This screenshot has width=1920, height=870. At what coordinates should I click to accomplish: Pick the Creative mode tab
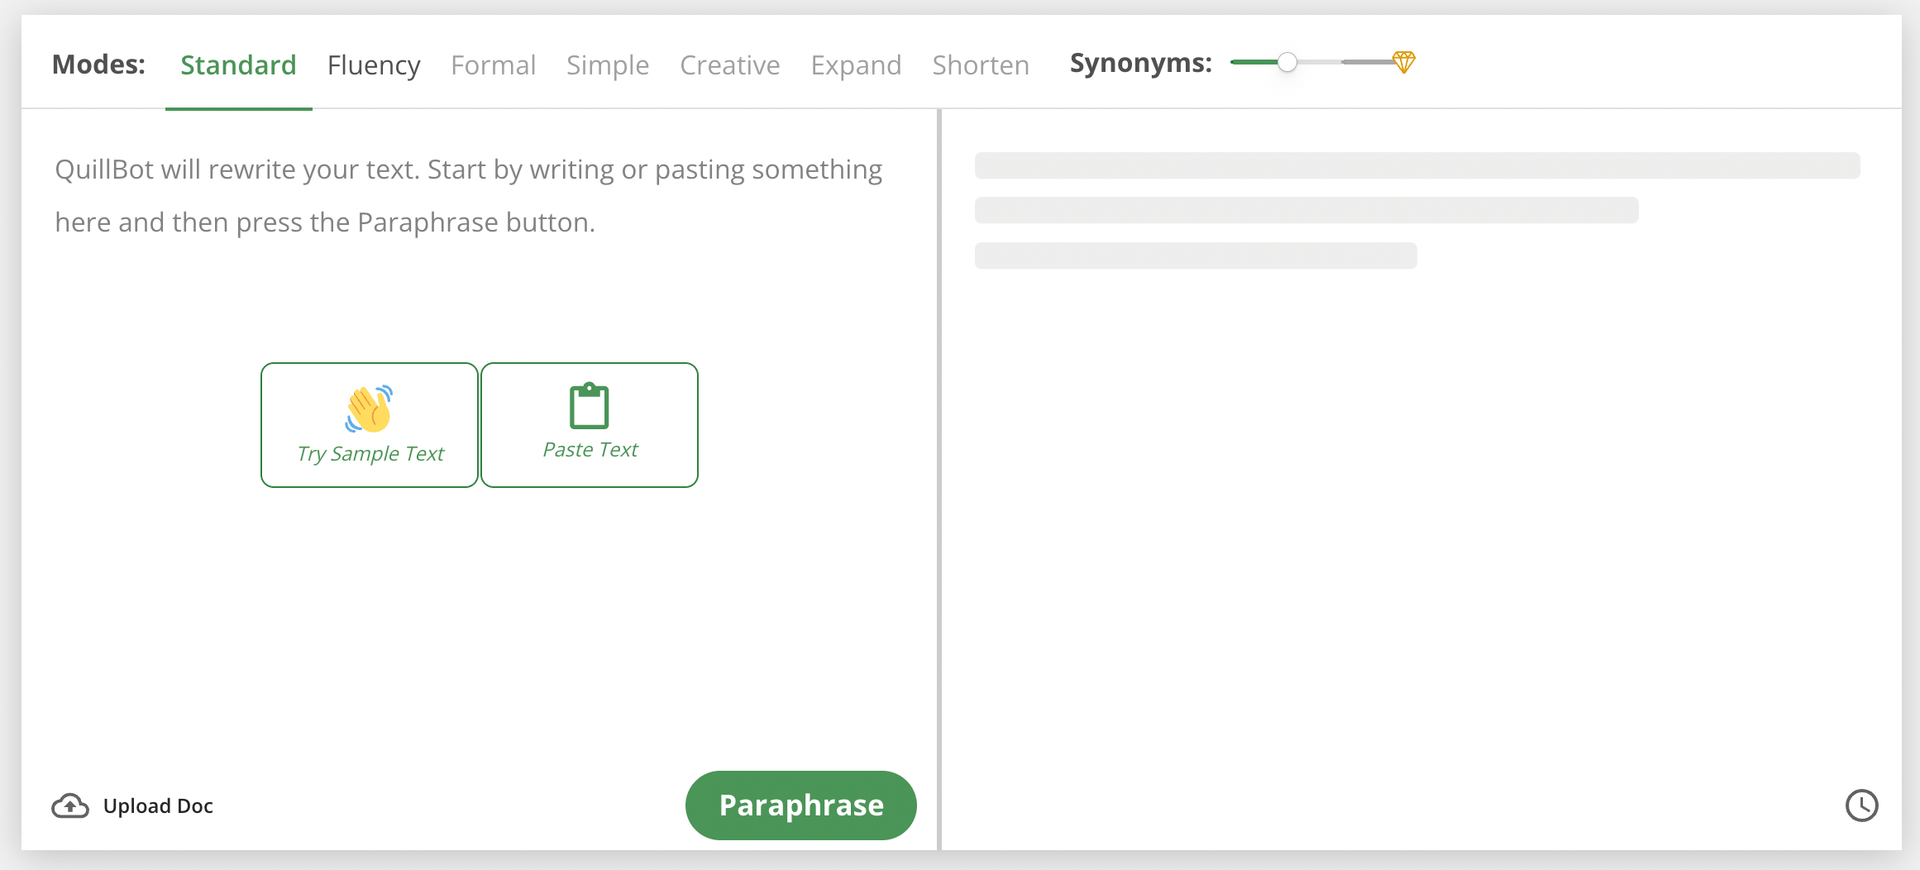point(730,65)
